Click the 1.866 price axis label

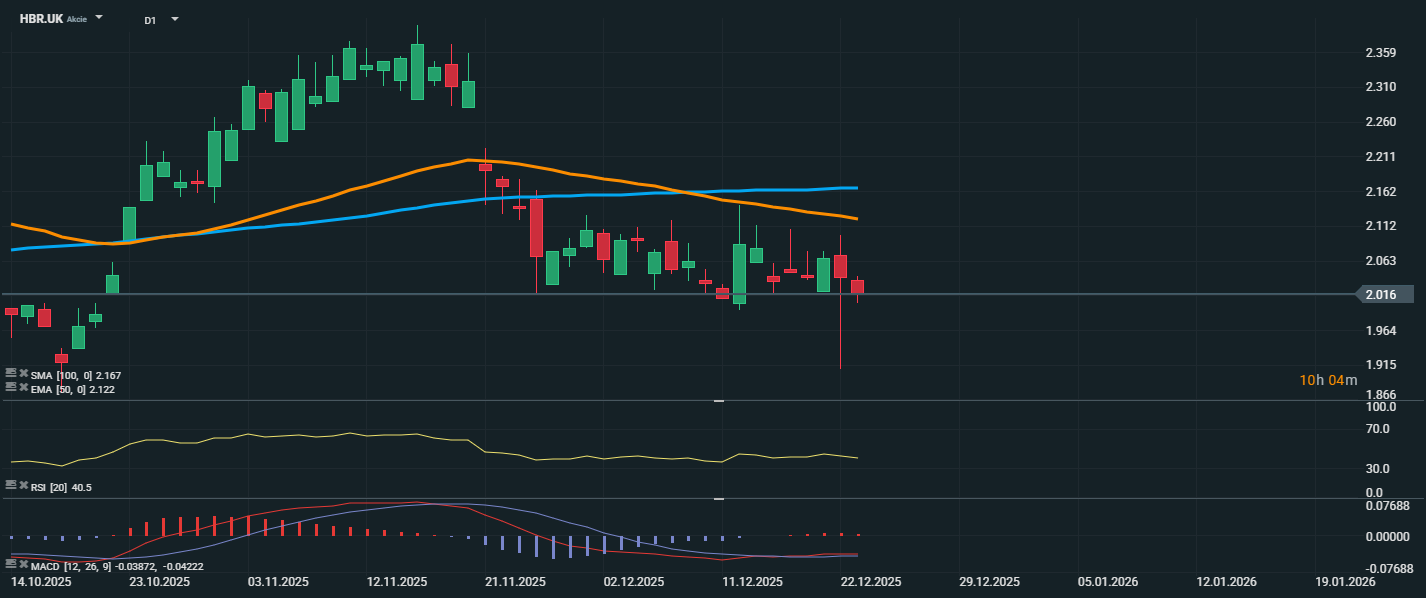[1380, 396]
